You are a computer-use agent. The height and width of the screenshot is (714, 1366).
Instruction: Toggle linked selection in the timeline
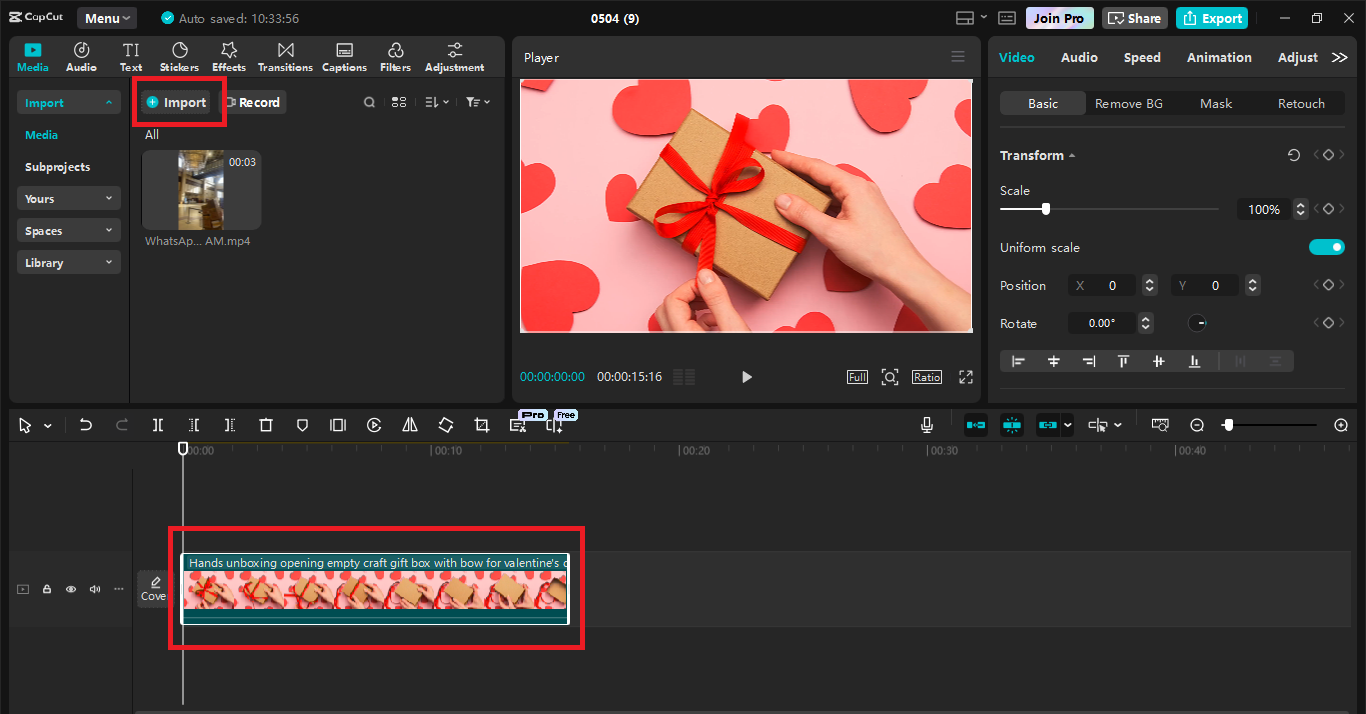[x=1048, y=424]
